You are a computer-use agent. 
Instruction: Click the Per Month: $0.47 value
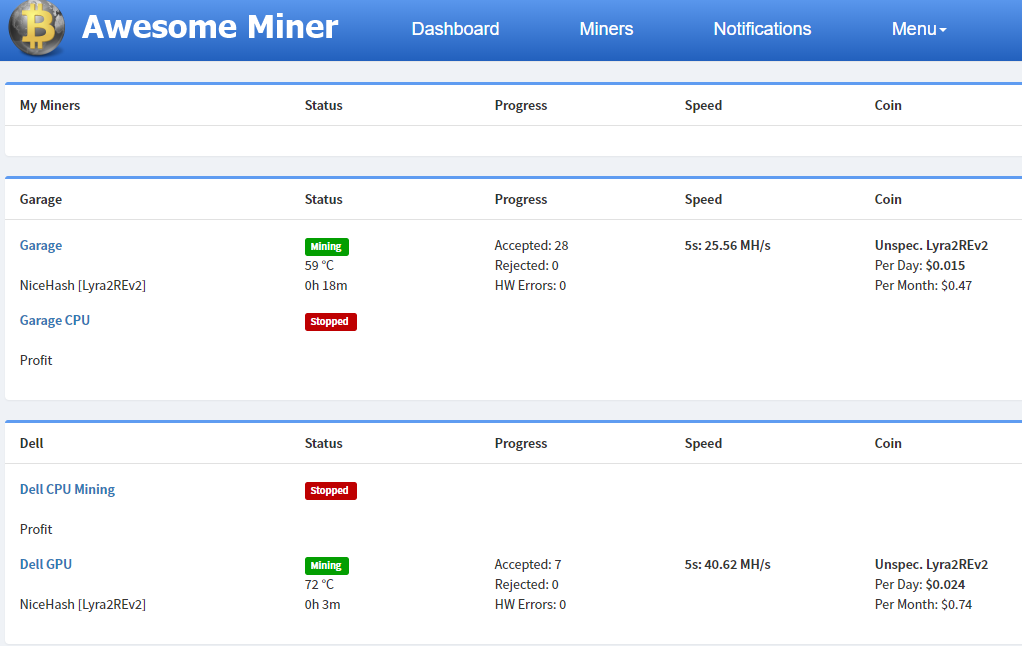(x=923, y=285)
